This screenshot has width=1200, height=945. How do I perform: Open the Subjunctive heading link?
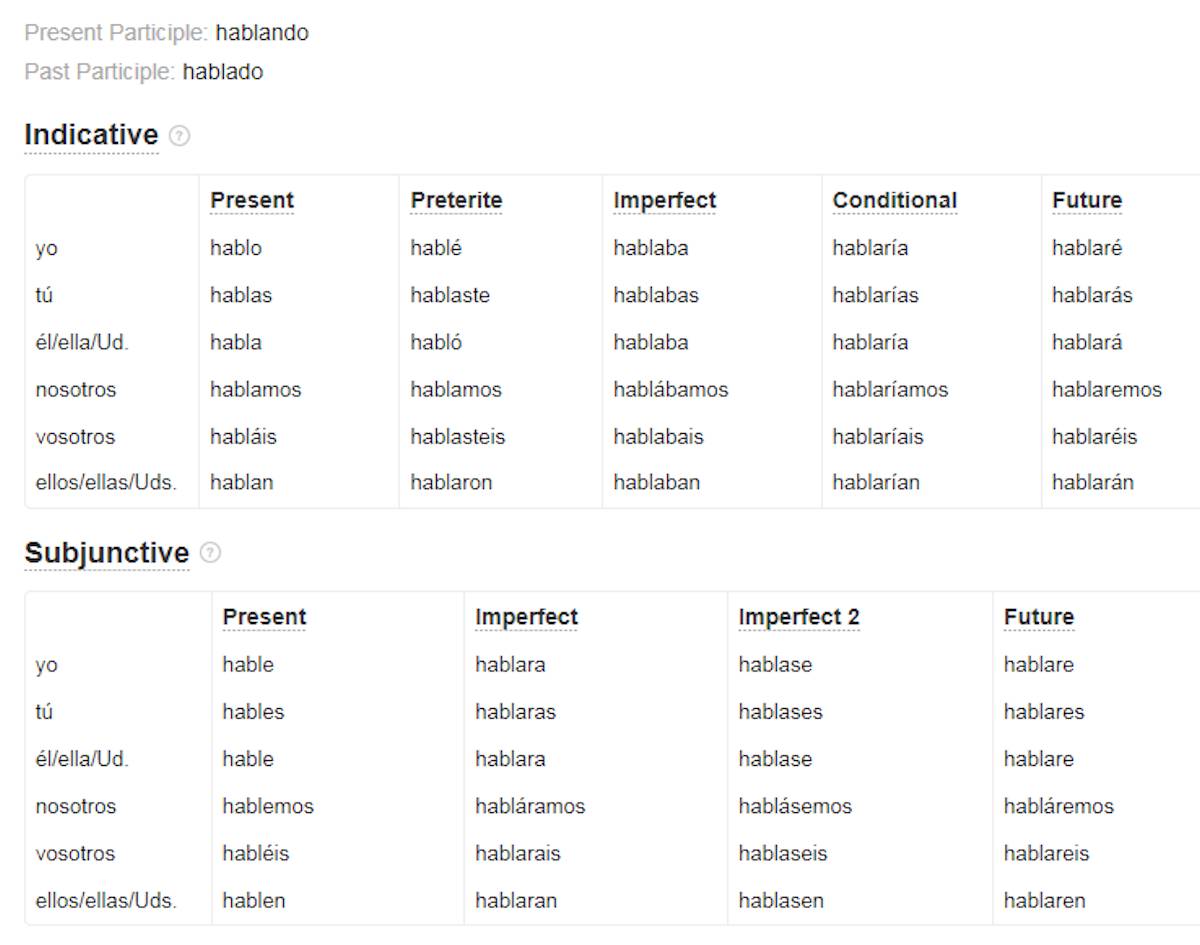point(107,553)
